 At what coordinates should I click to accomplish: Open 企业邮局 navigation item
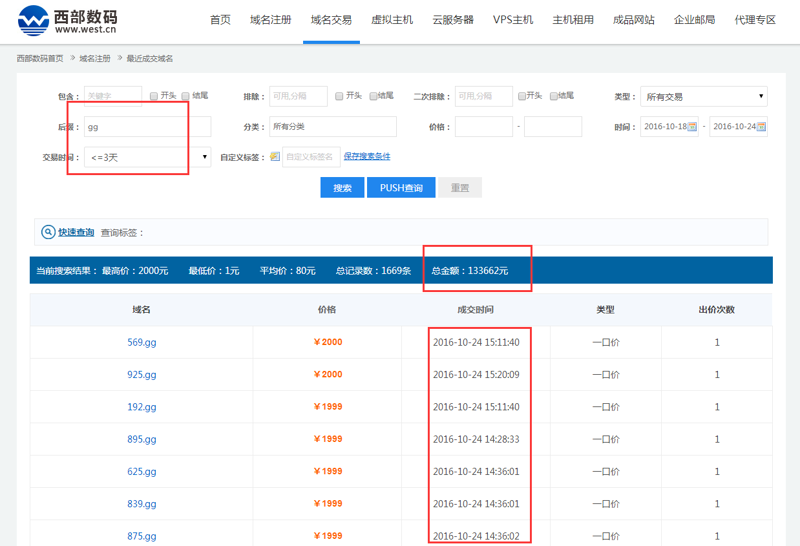pos(694,20)
